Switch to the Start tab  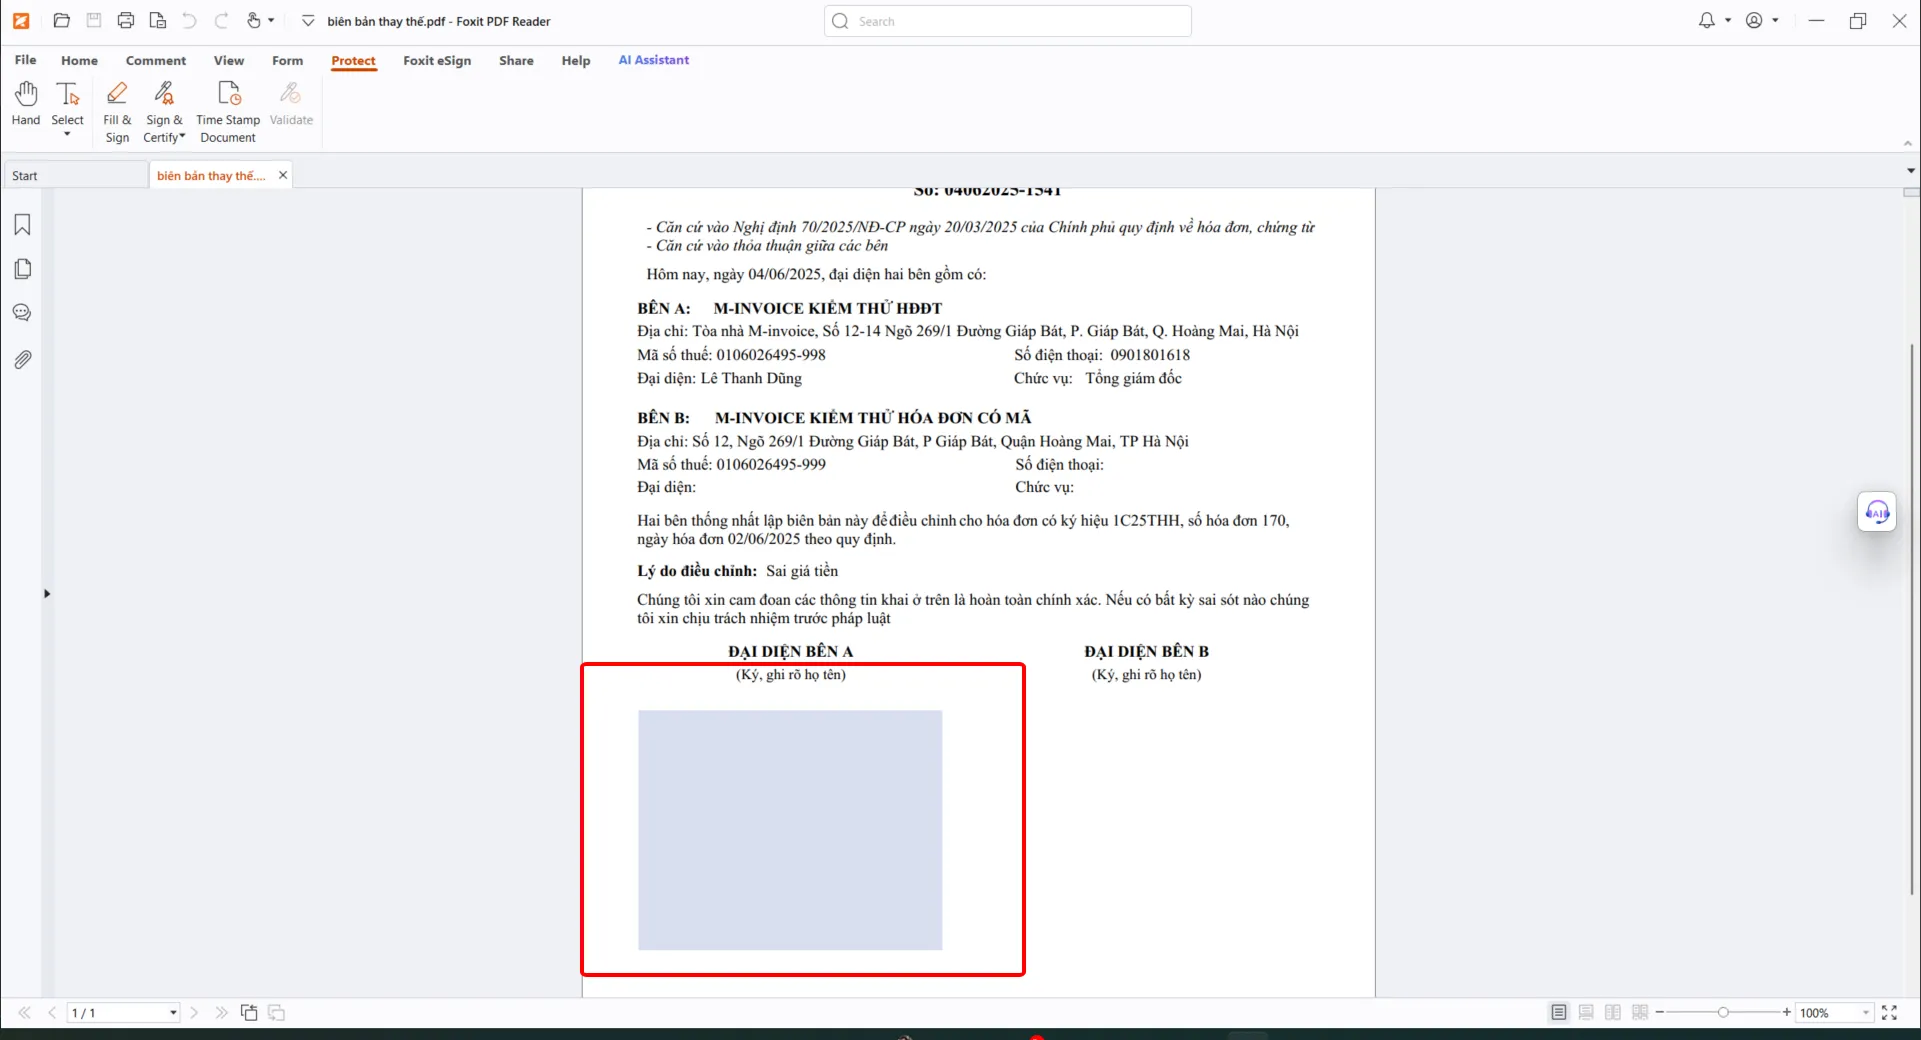(75, 175)
